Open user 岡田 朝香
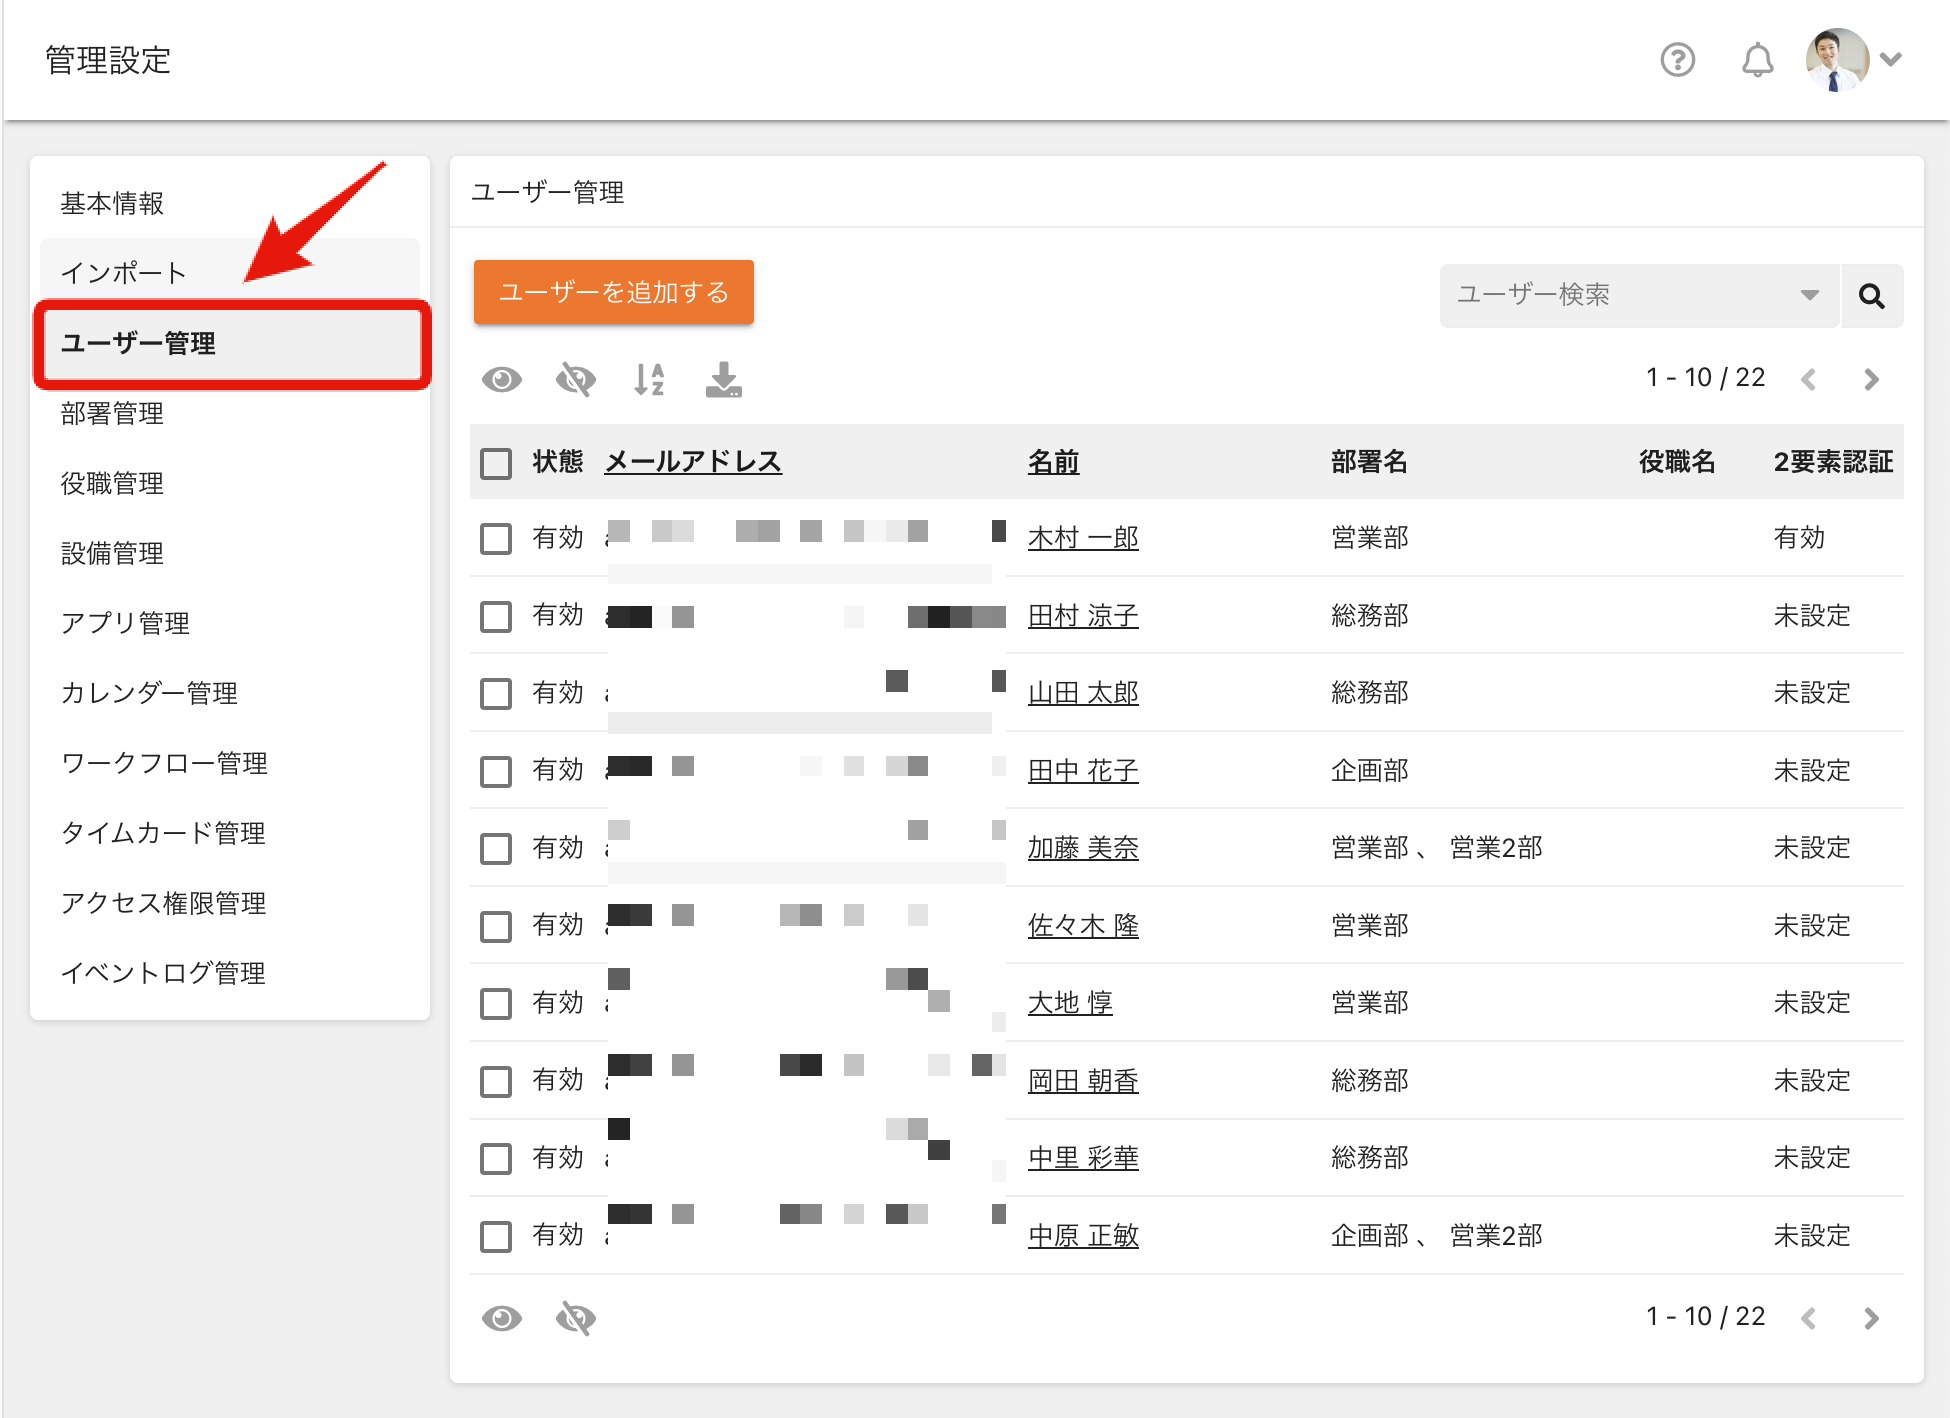Image resolution: width=1950 pixels, height=1418 pixels. pyautogui.click(x=1083, y=1081)
